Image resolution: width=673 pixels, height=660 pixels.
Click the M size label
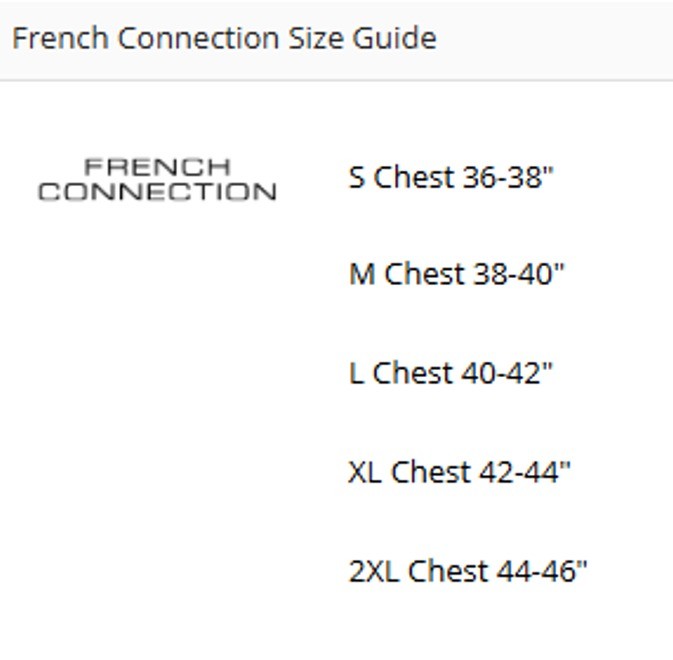coord(361,274)
